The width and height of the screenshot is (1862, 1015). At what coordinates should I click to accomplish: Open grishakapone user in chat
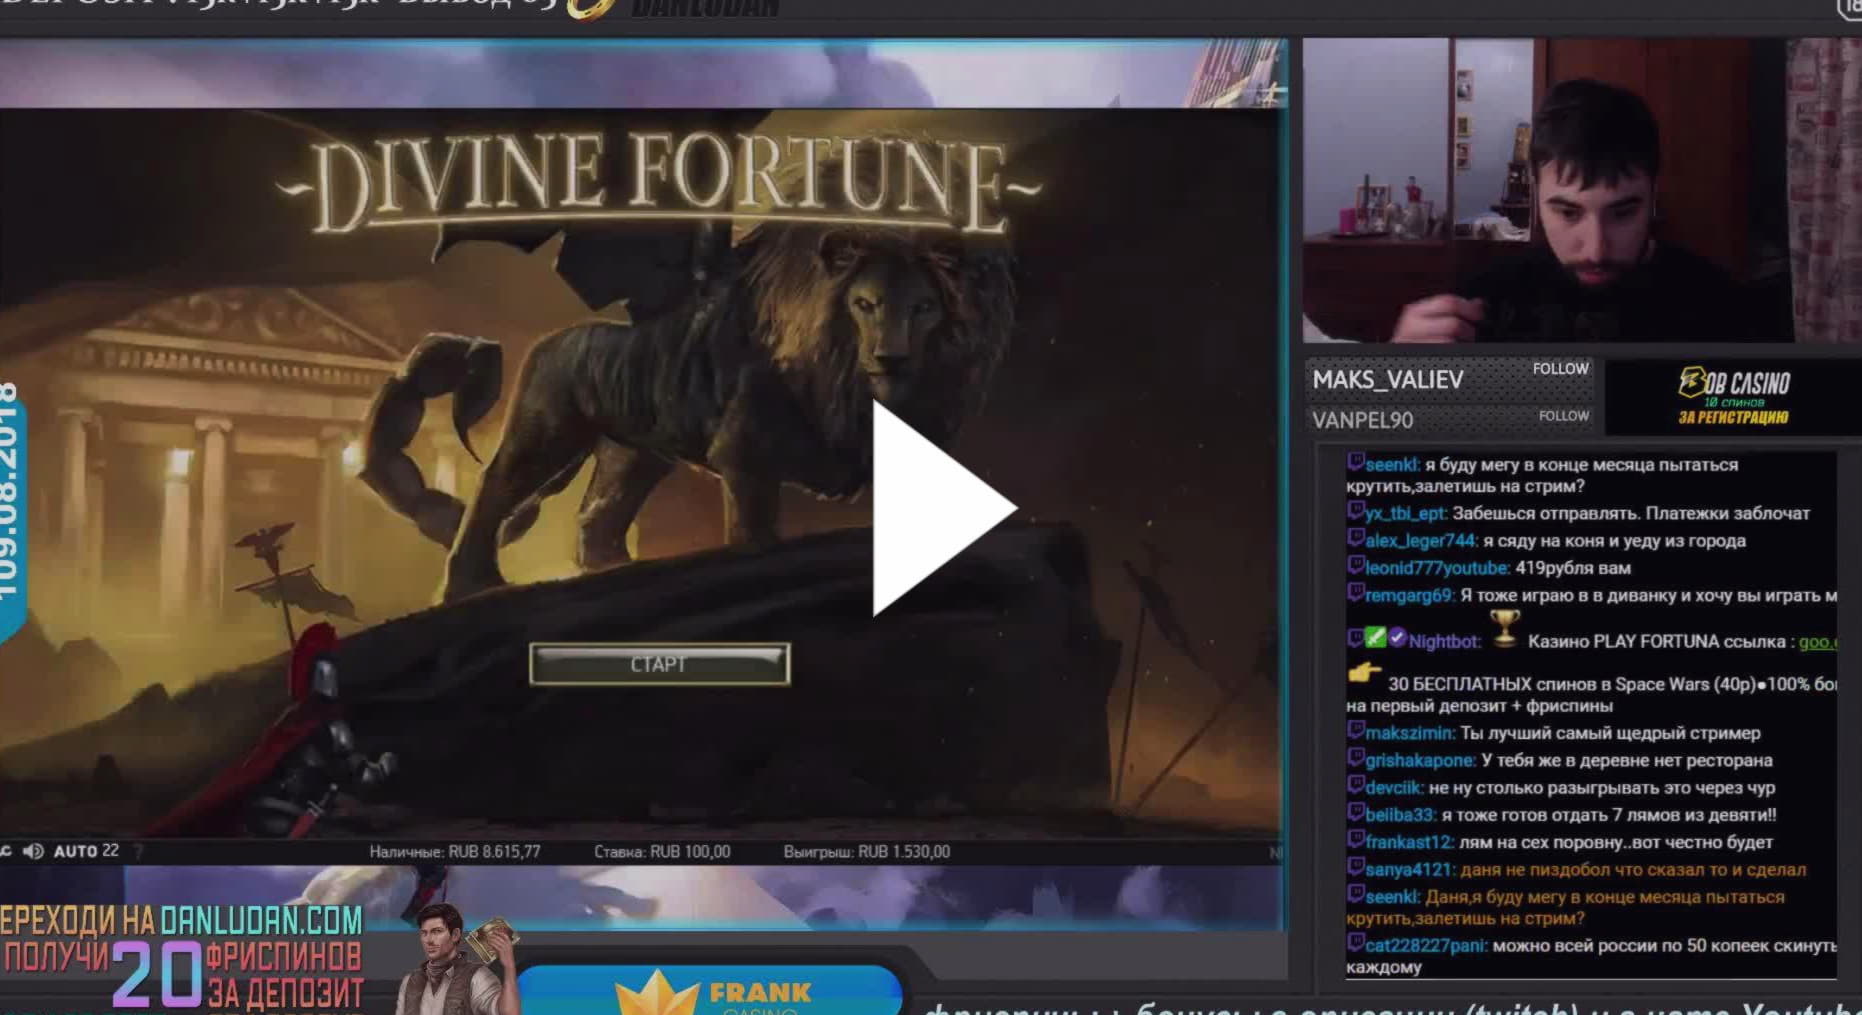[1420, 761]
